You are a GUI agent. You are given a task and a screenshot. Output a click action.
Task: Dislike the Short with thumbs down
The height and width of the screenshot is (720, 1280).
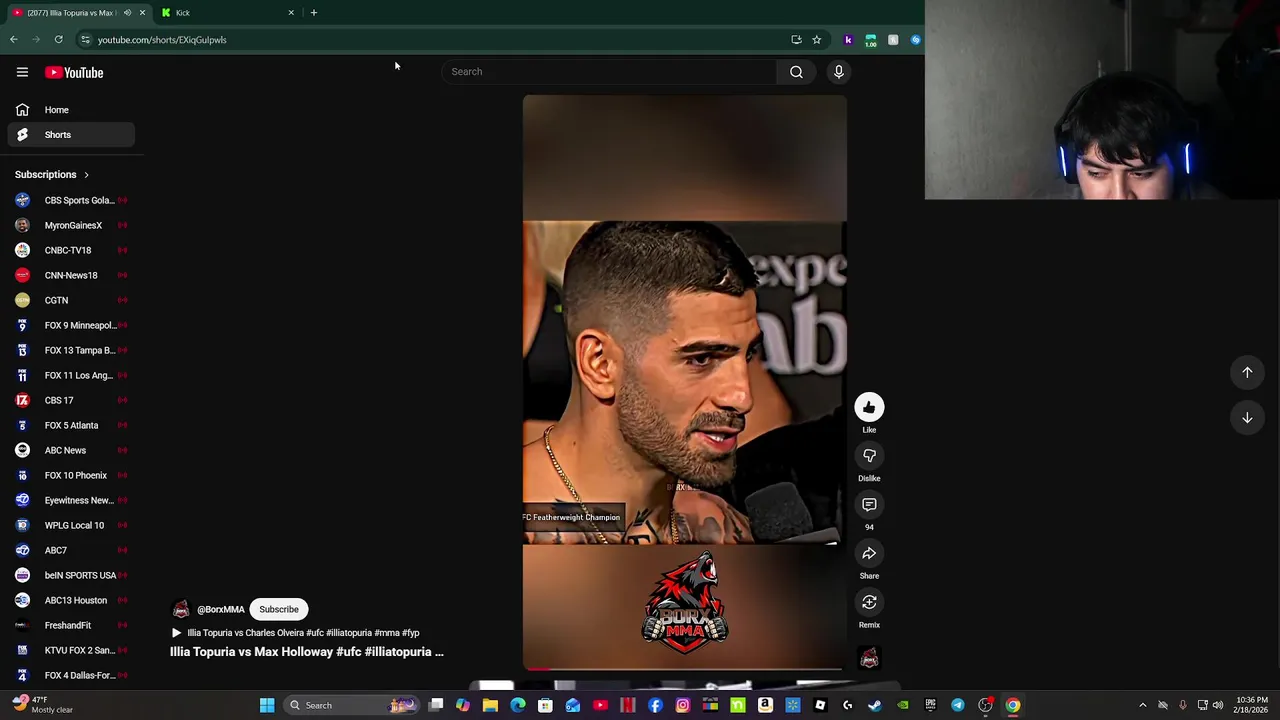[x=869, y=456]
